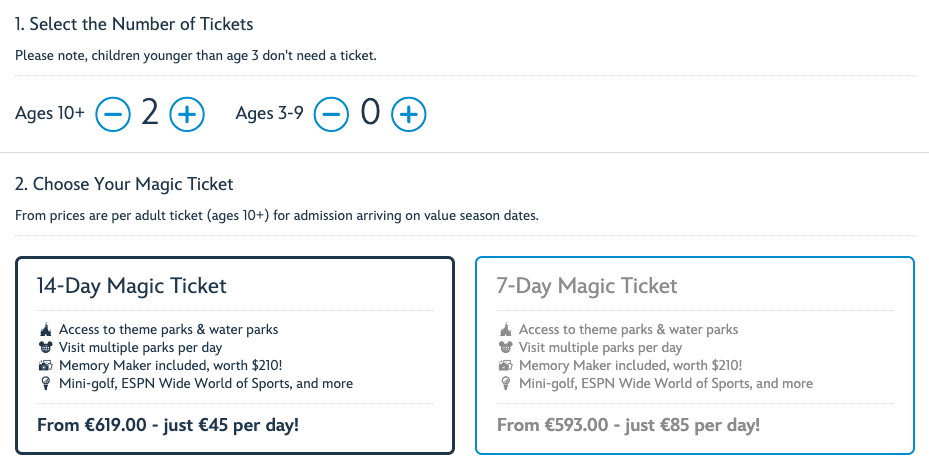Choose the 7-Day Magic Ticket title
This screenshot has height=471, width=929.
[587, 286]
